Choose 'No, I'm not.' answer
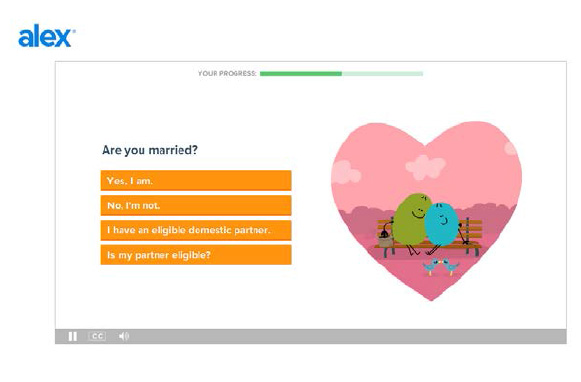The height and width of the screenshot is (382, 581). (196, 205)
